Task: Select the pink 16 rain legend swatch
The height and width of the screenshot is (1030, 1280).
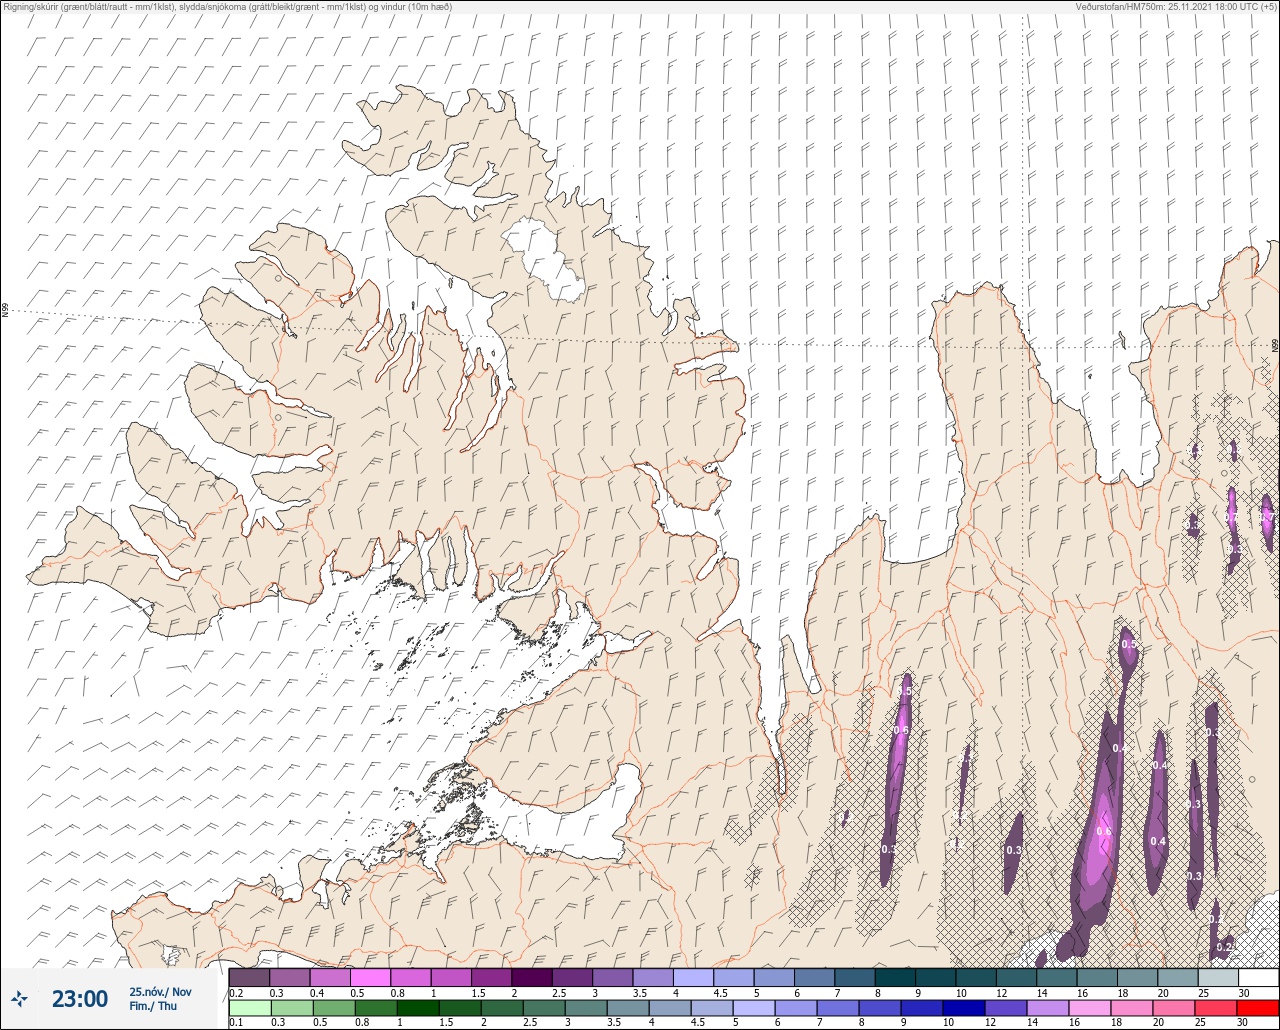Action: [1090, 1008]
